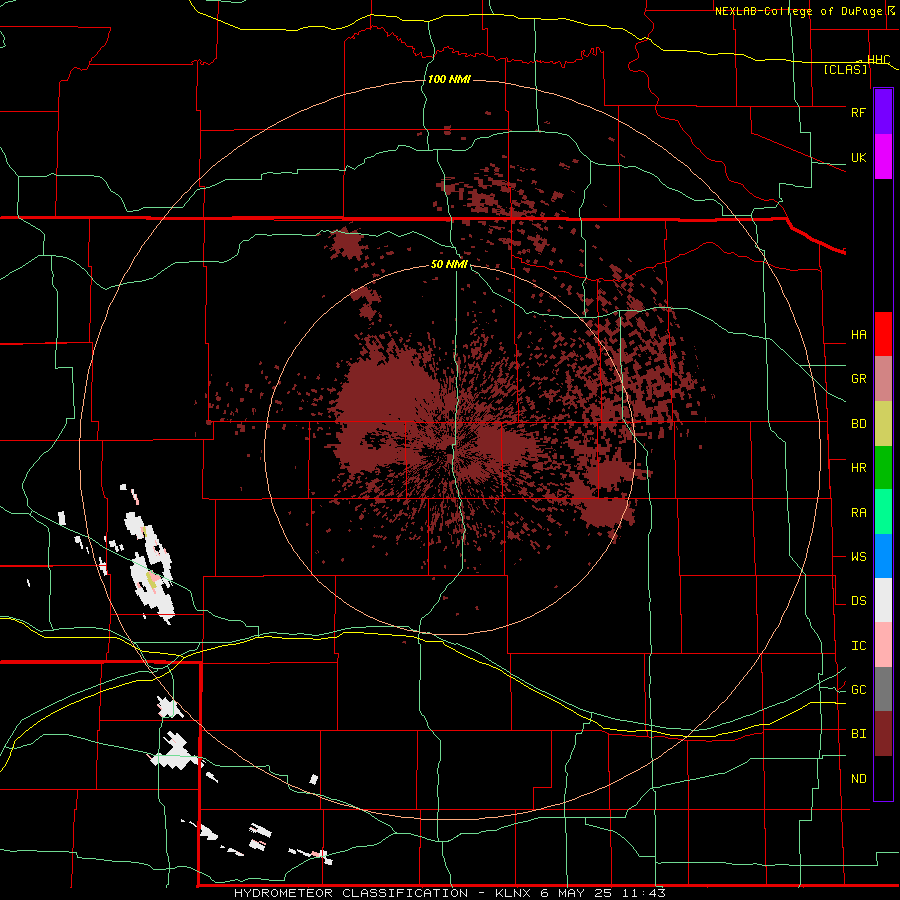The height and width of the screenshot is (900, 900).
Task: Select the magenta UK legend color swatch
Action: point(883,157)
